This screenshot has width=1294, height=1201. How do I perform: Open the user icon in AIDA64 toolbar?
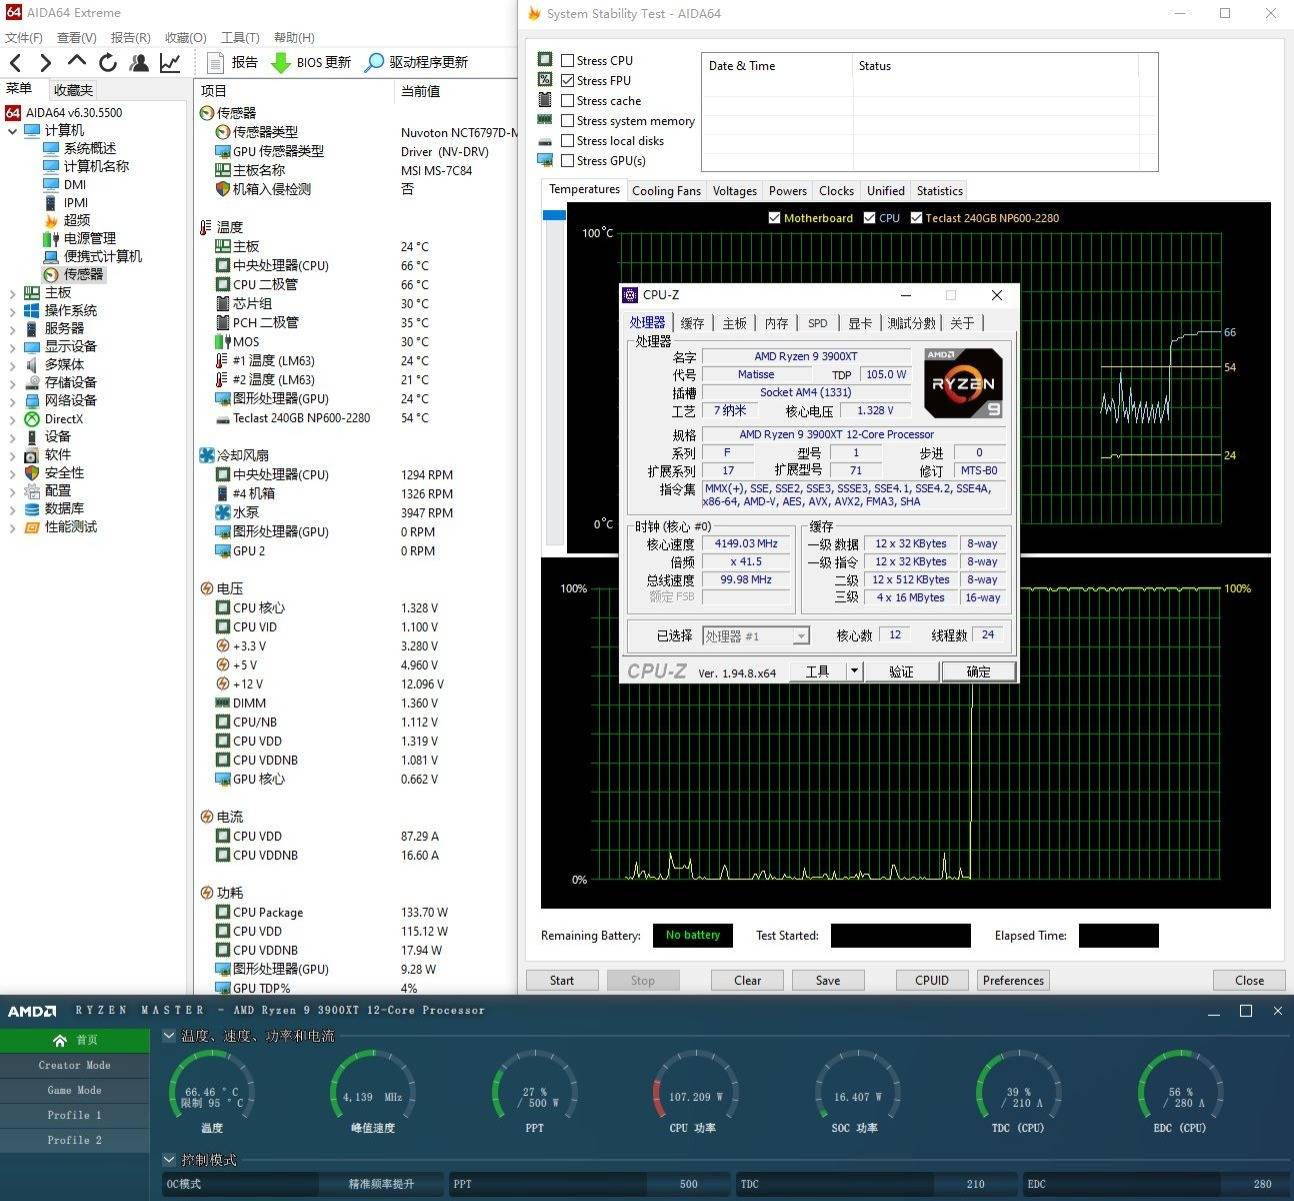point(139,62)
